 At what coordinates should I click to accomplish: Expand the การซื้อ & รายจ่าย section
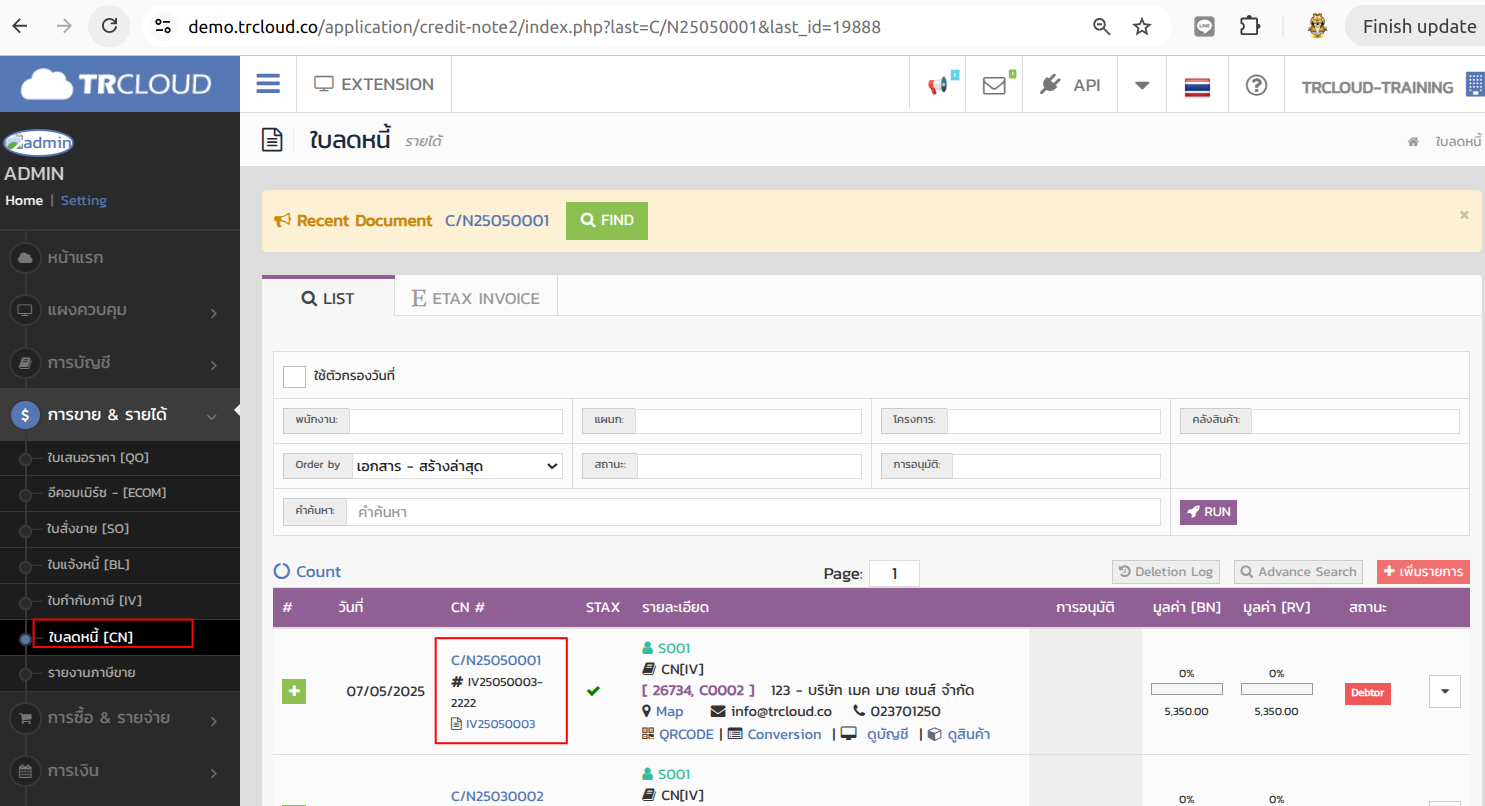120,718
